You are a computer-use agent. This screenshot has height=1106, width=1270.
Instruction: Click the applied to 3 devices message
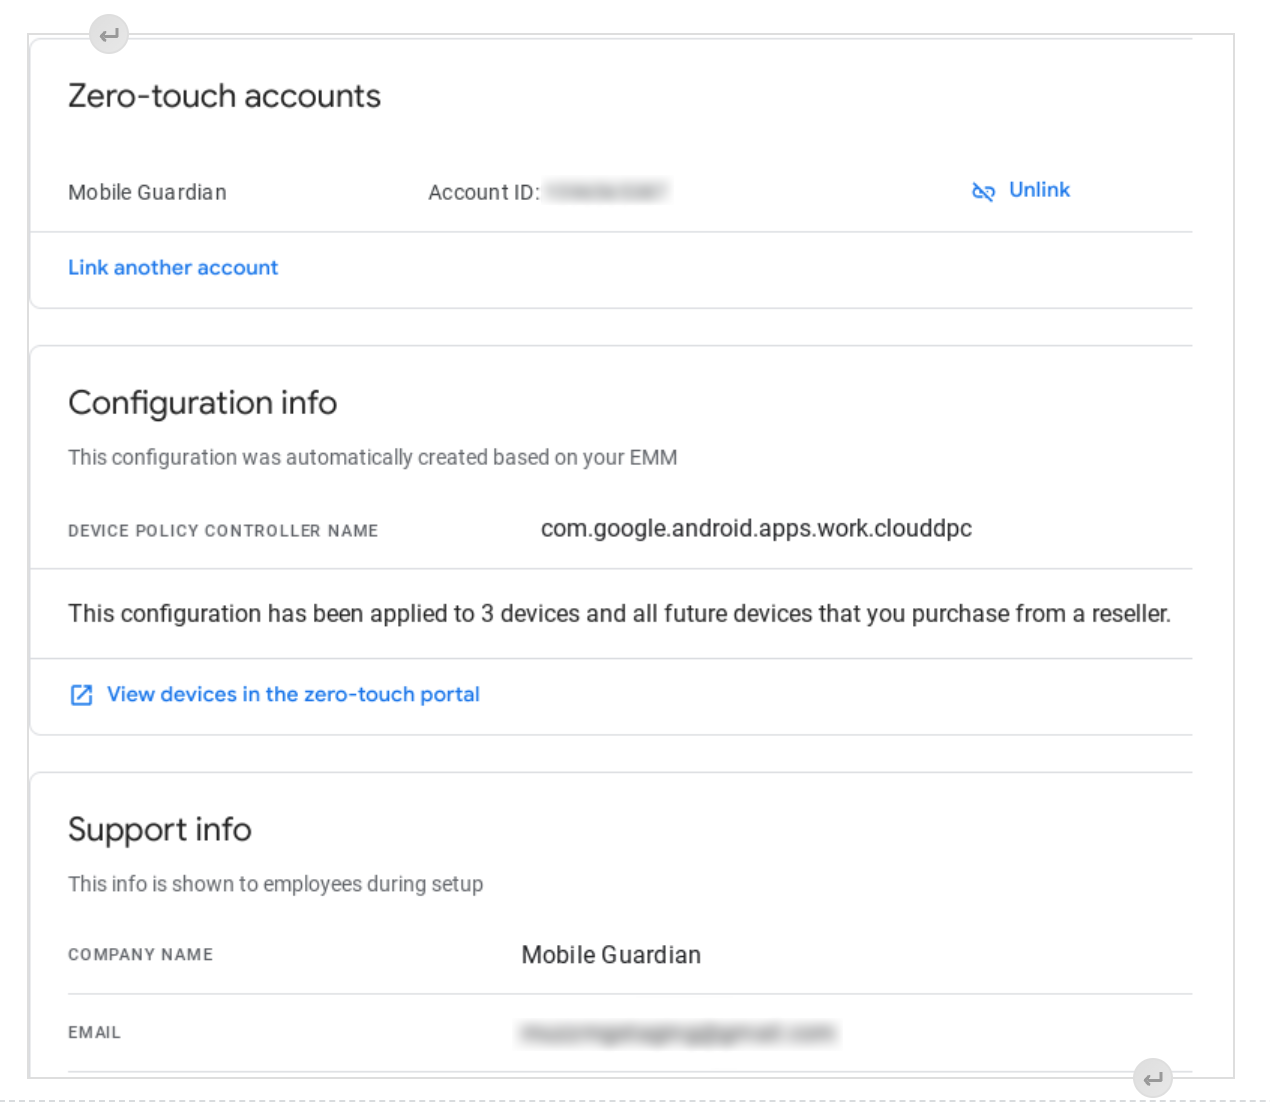click(x=619, y=613)
